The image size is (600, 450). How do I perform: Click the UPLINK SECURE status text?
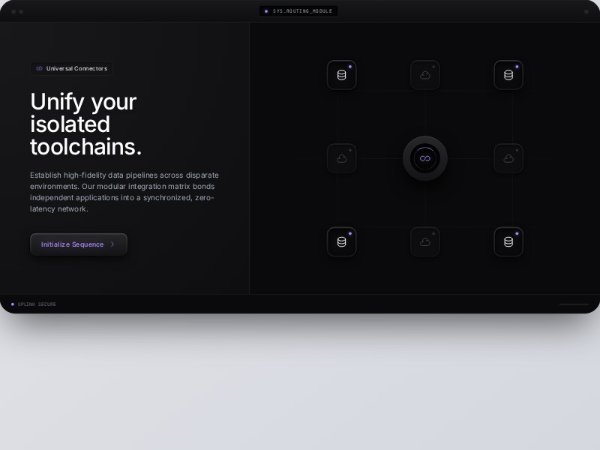point(37,304)
